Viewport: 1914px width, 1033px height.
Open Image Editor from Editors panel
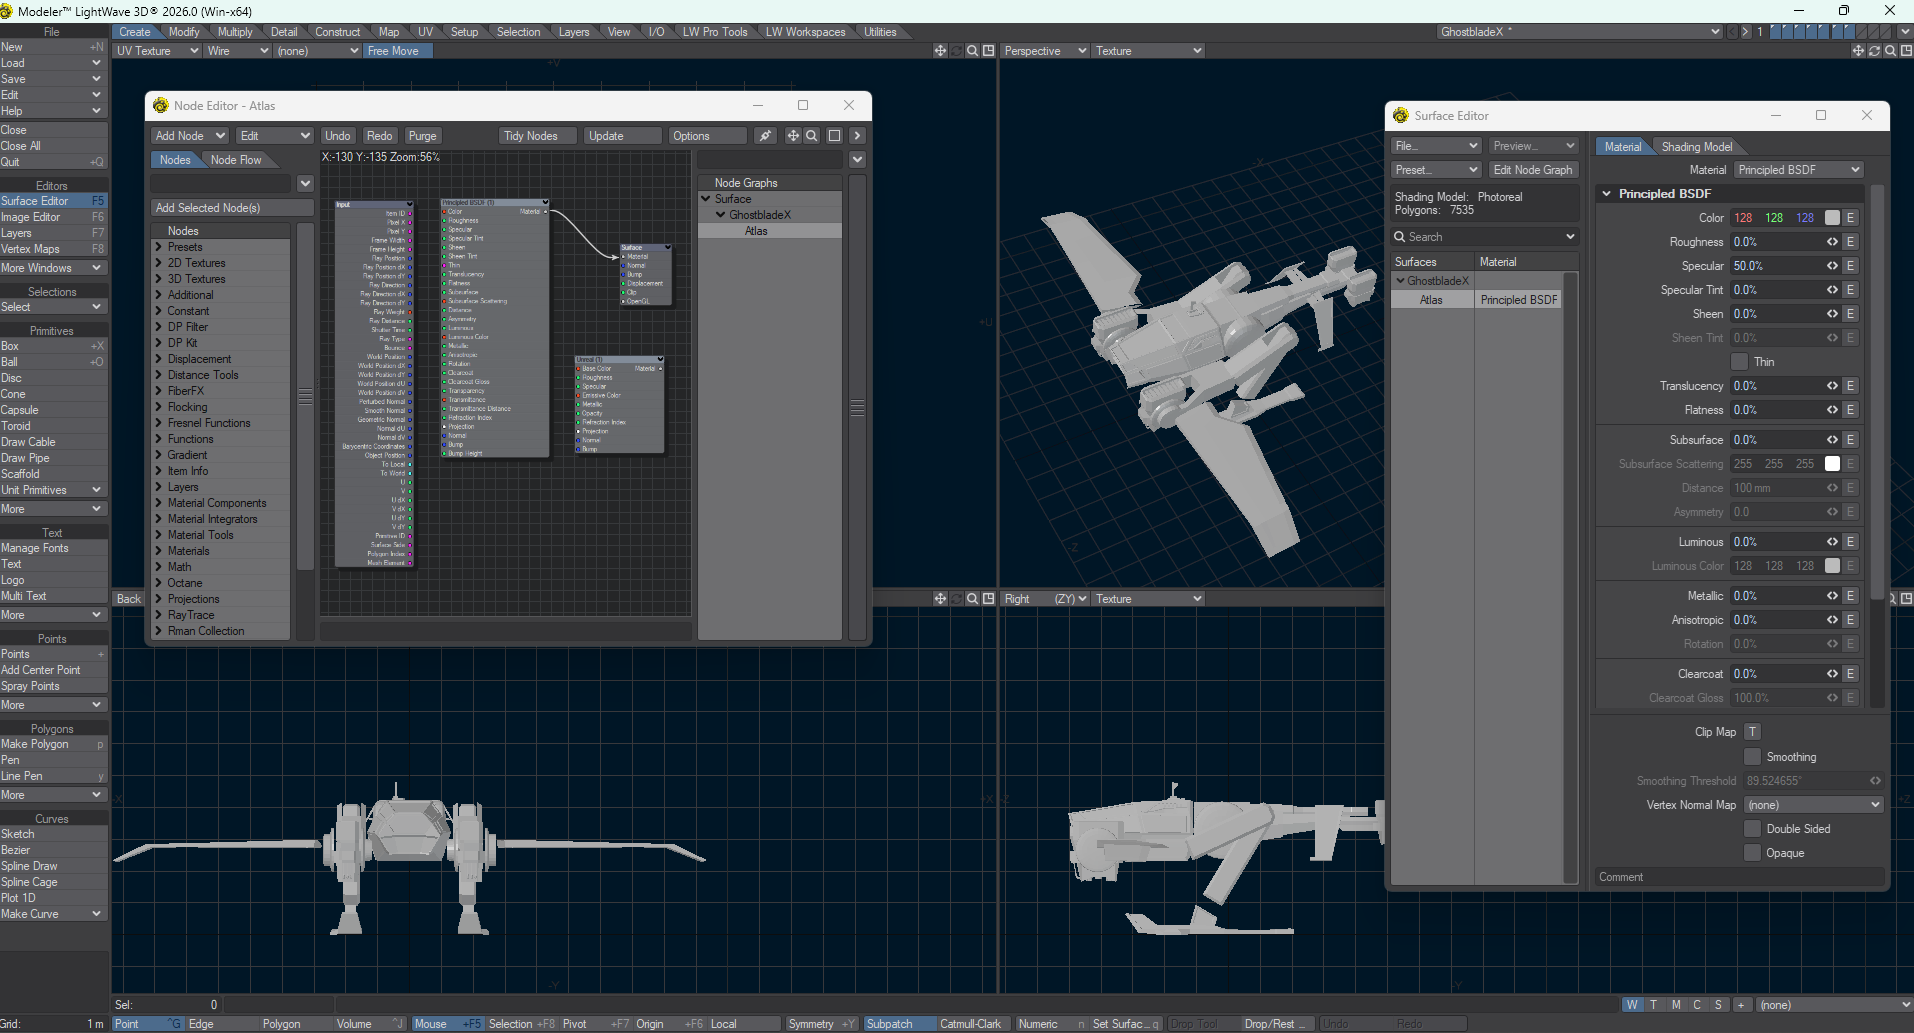(x=53, y=217)
